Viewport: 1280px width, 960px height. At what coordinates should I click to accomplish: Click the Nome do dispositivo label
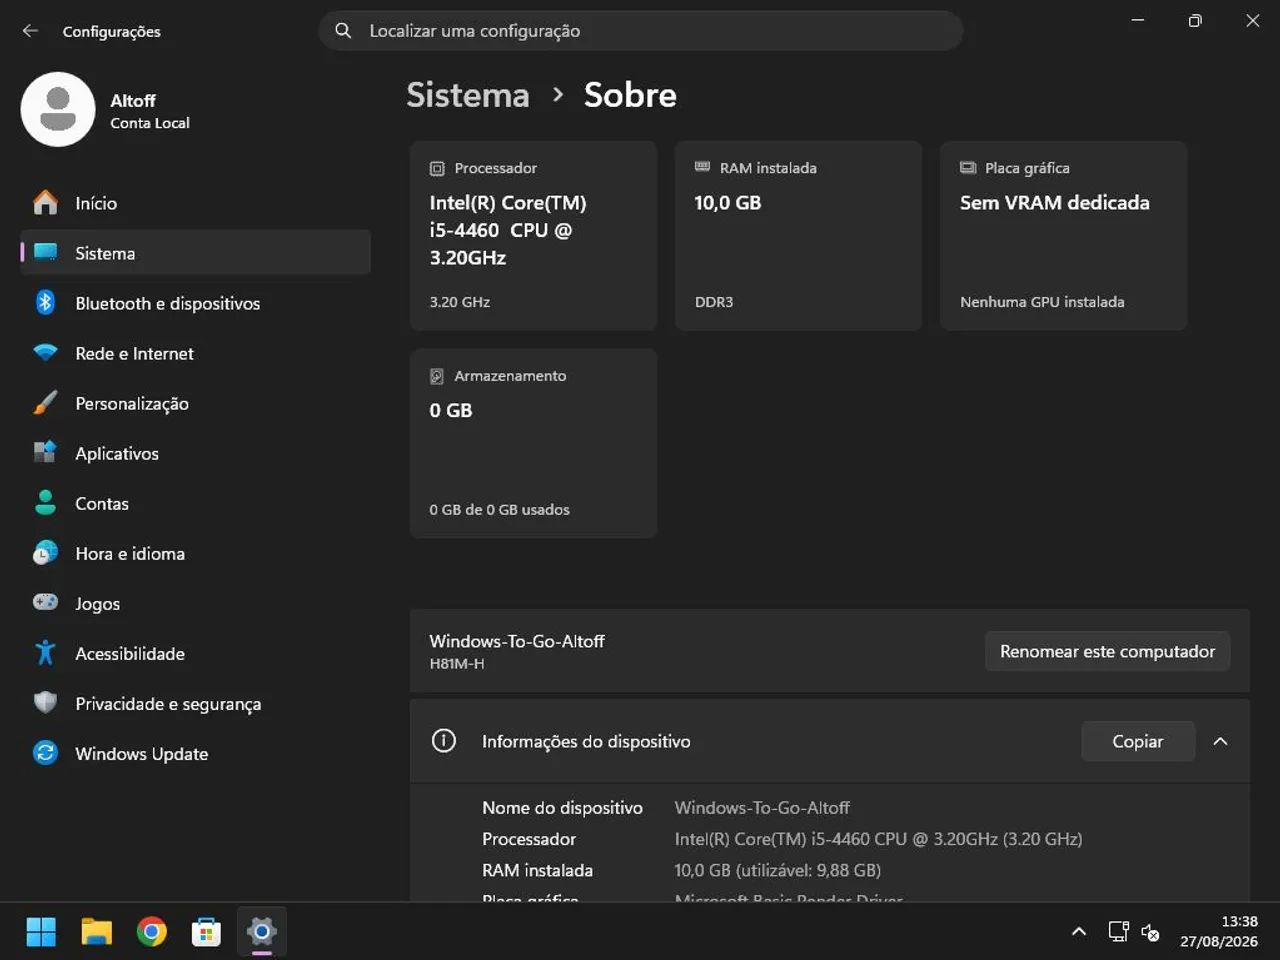(x=562, y=807)
